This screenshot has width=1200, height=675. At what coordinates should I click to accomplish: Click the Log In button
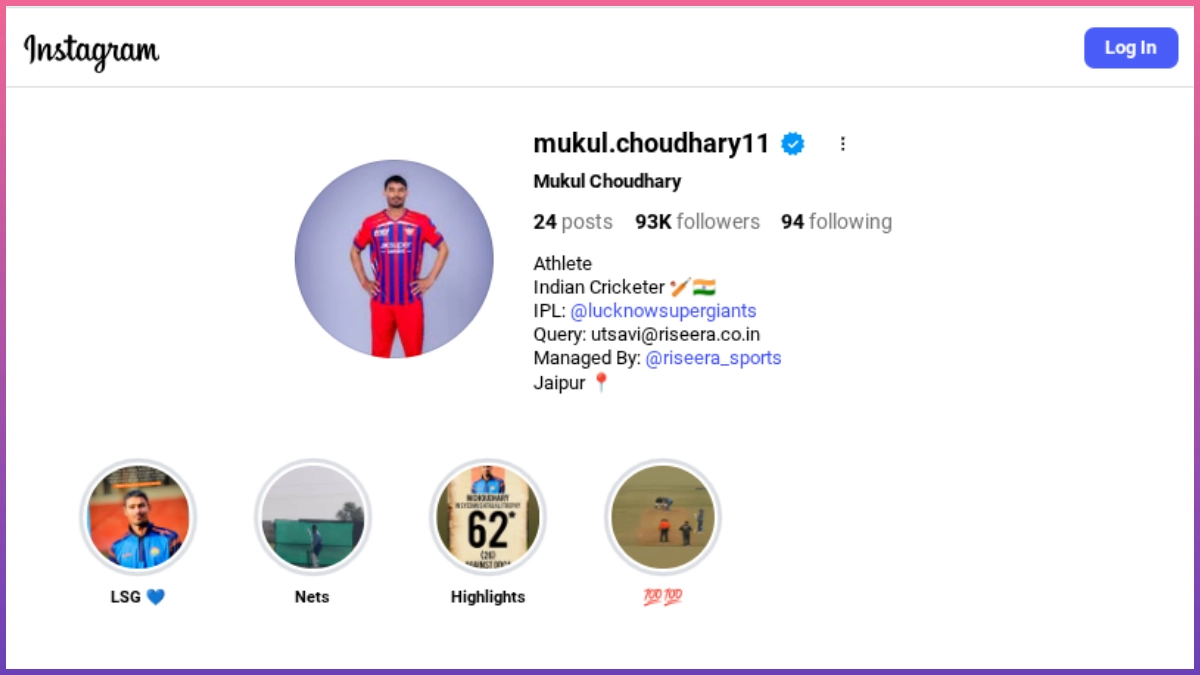[1131, 47]
